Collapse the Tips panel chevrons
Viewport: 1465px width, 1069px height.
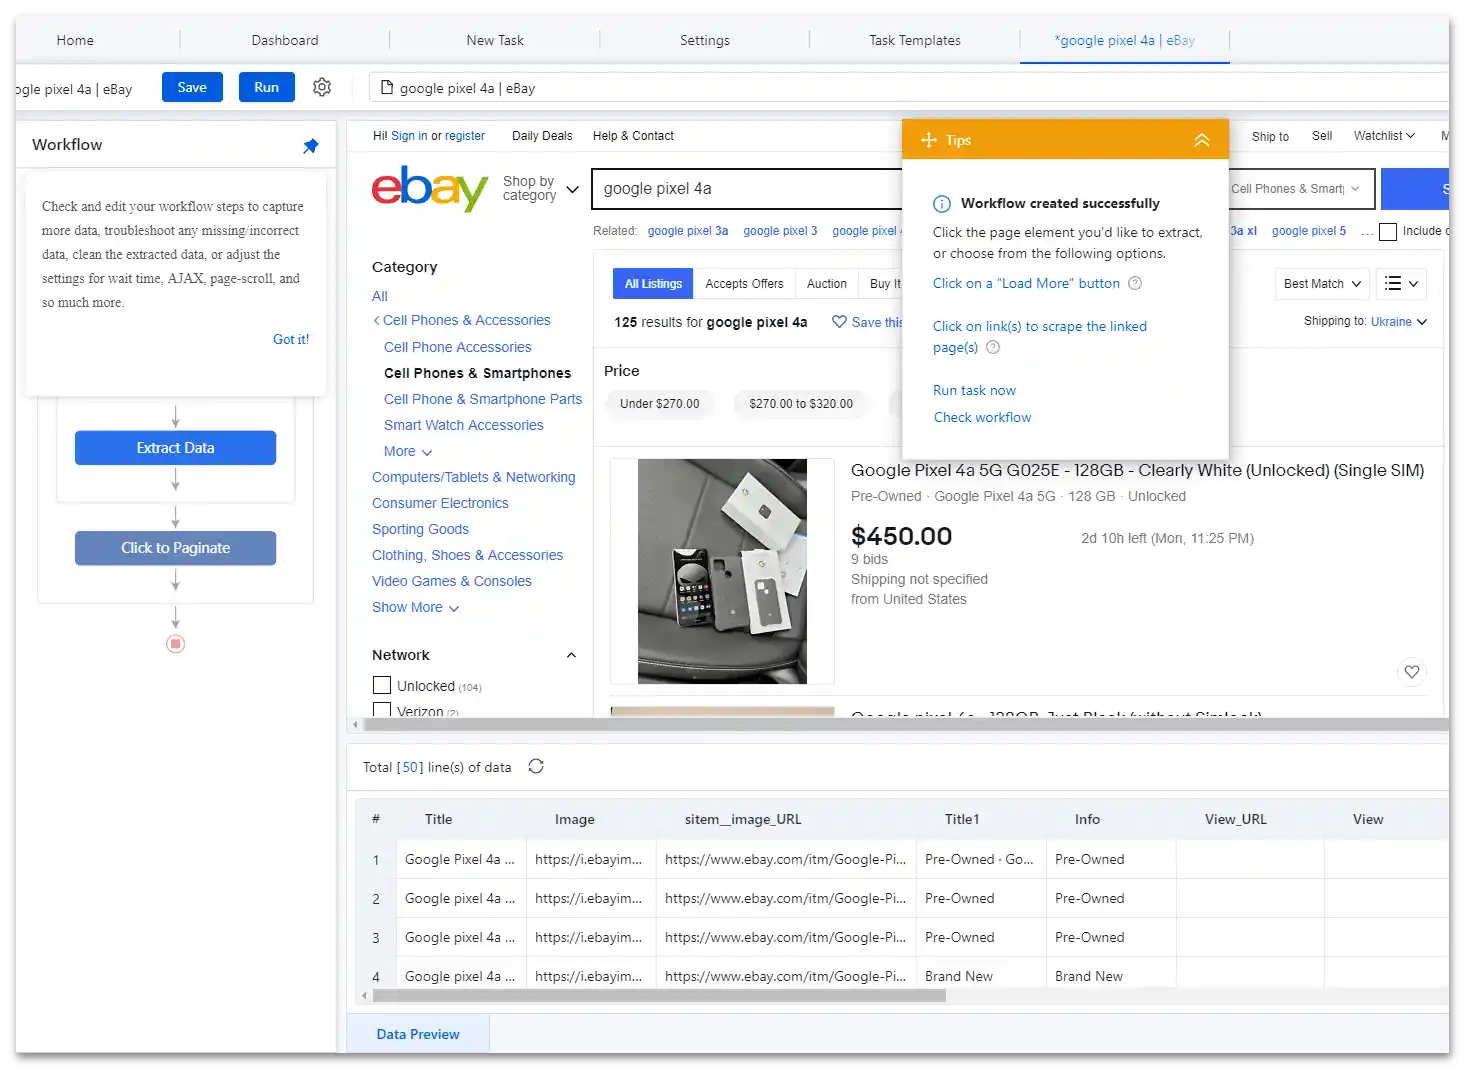pos(1202,140)
